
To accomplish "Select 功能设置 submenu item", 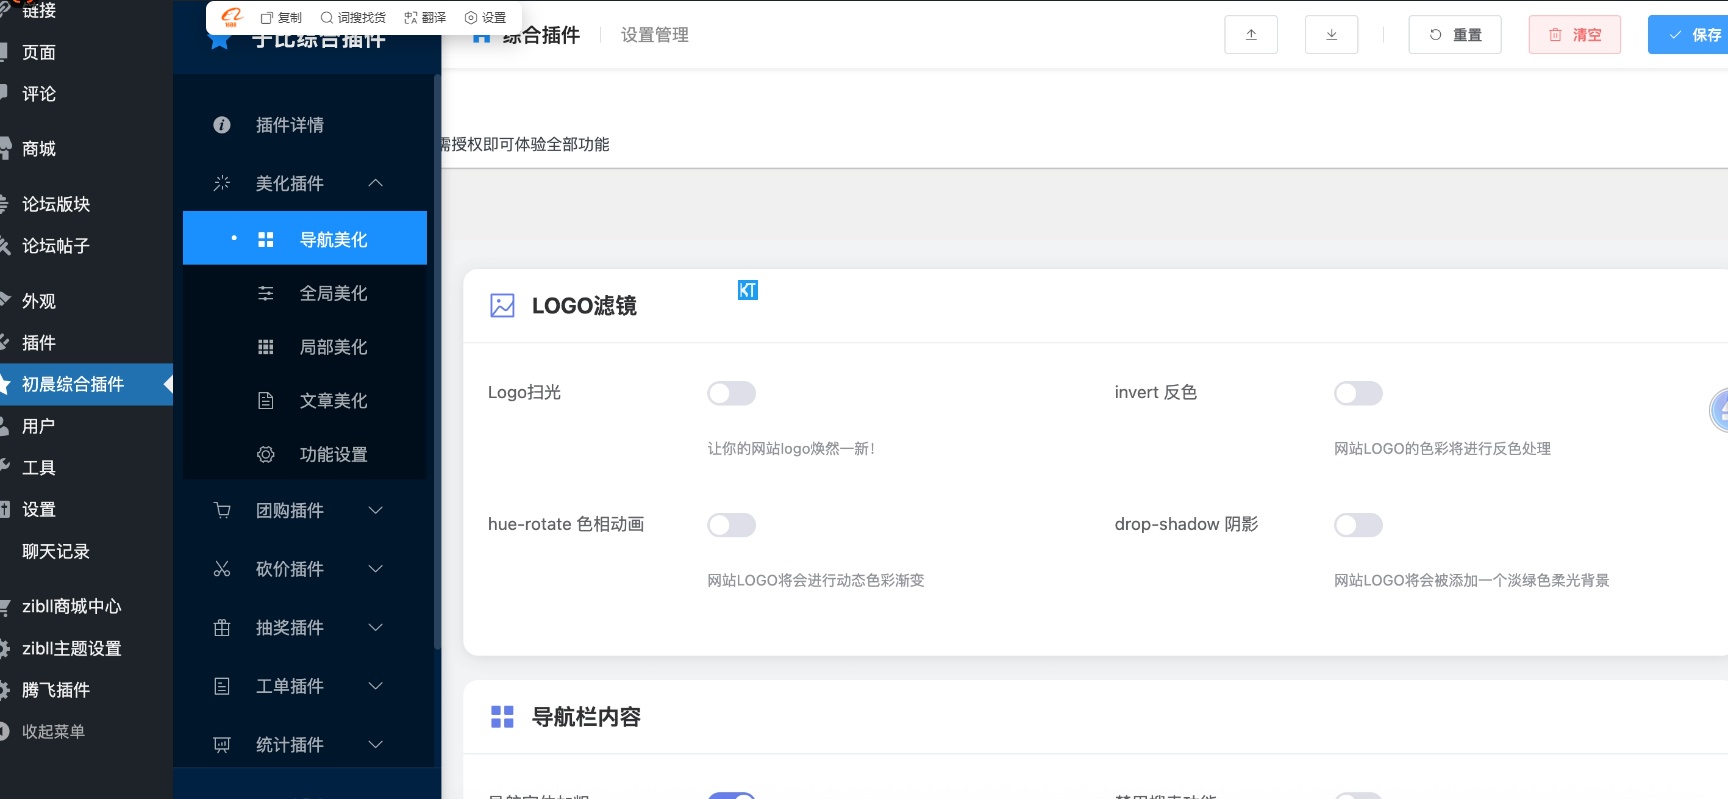I will point(305,455).
